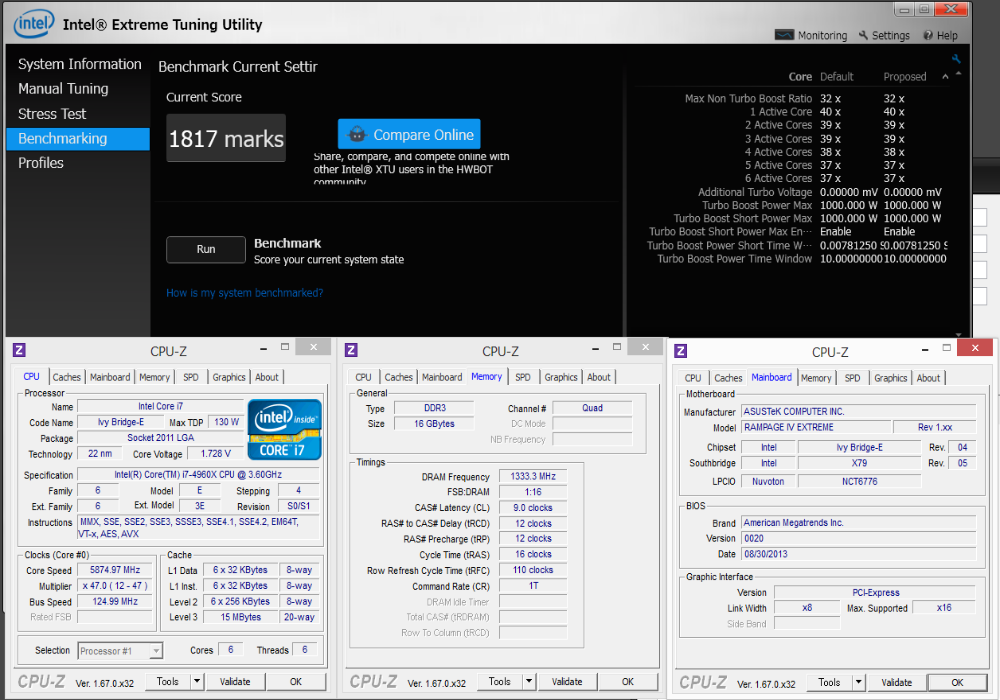
Task: Click Tools button in left CPU-Z
Action: click(x=168, y=682)
